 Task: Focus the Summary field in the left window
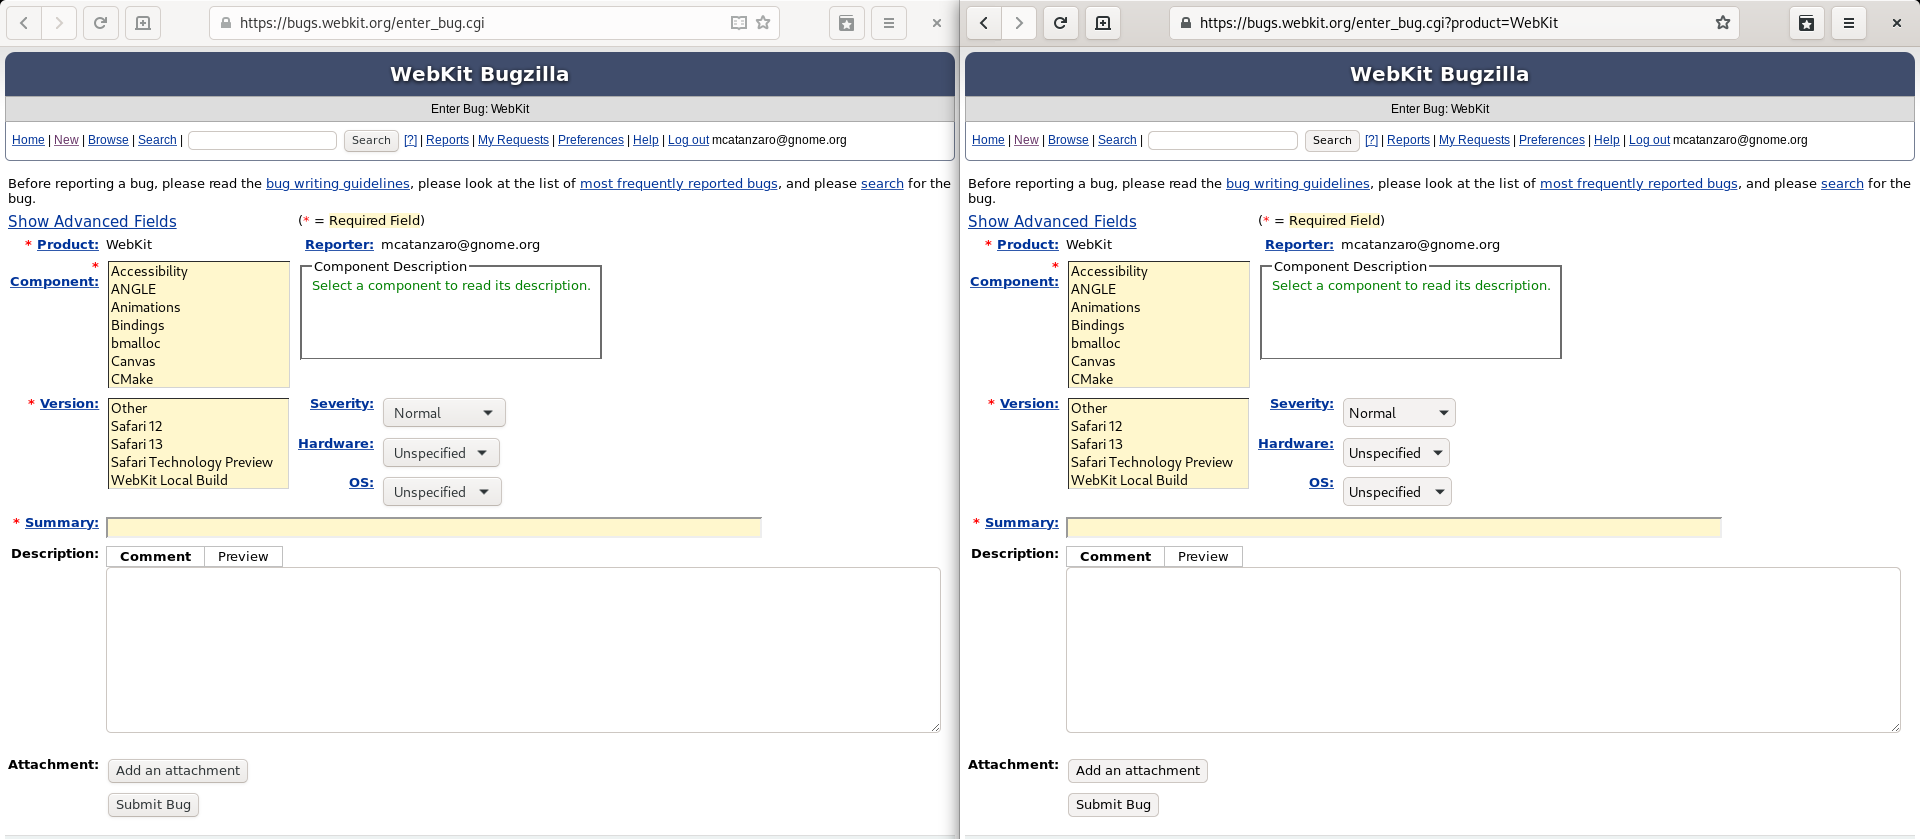point(434,527)
